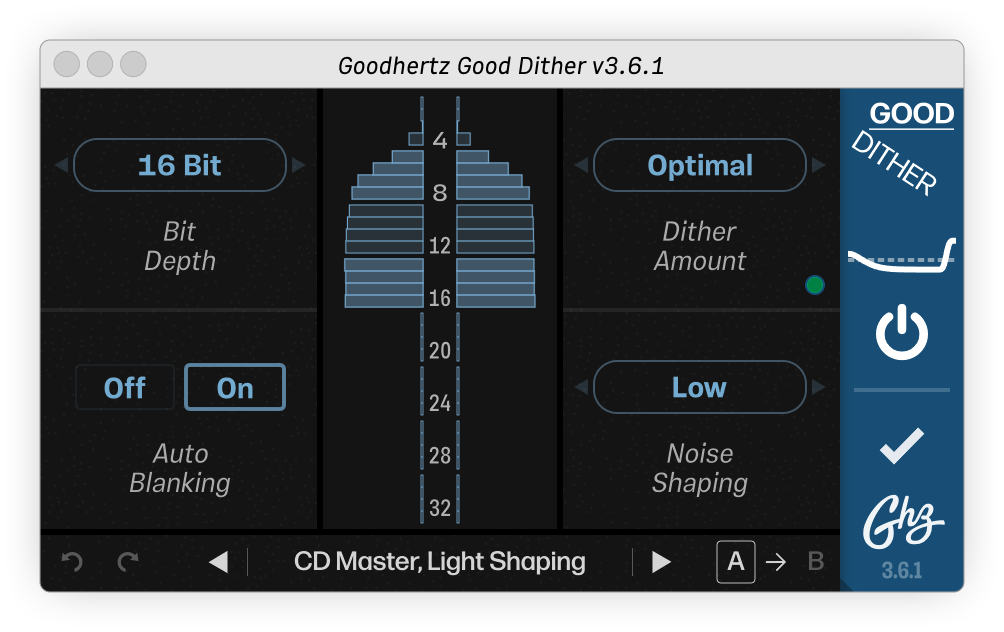Step Noise Shaping to previous option
This screenshot has width=1004, height=632.
point(581,387)
